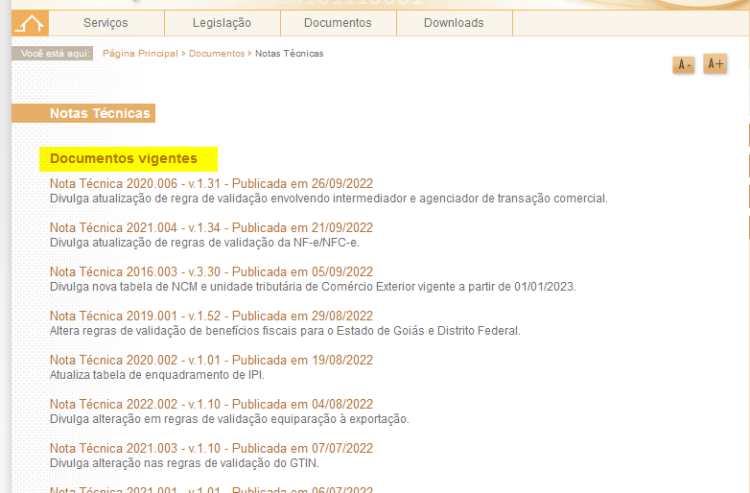The height and width of the screenshot is (493, 750).
Task: Open Nota Técnica 2016.003 v.3.30 link
Action: tap(211, 272)
